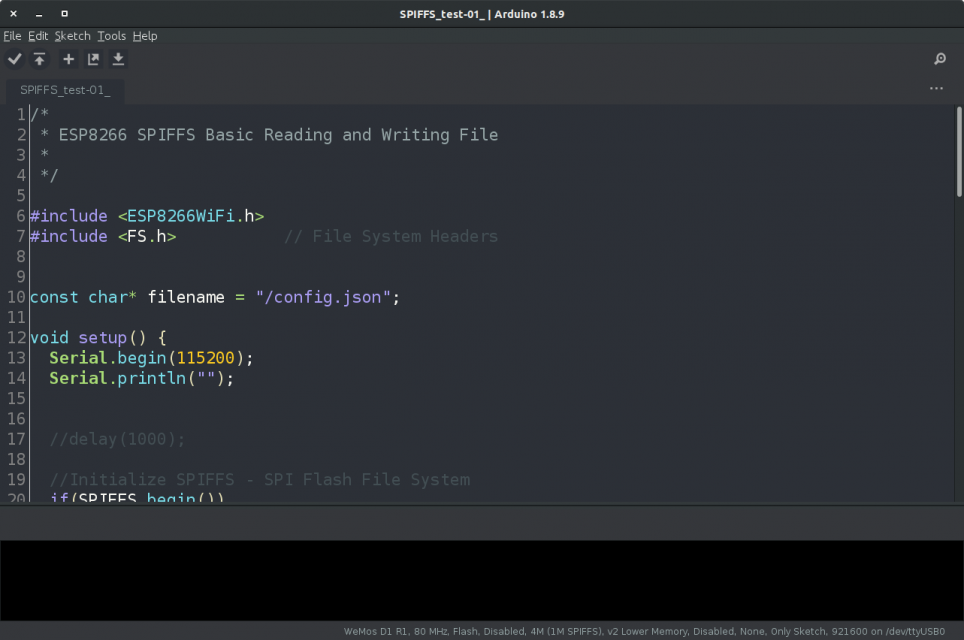This screenshot has height=640, width=964.
Task: Open an existing sketch via the open icon
Action: point(93,59)
